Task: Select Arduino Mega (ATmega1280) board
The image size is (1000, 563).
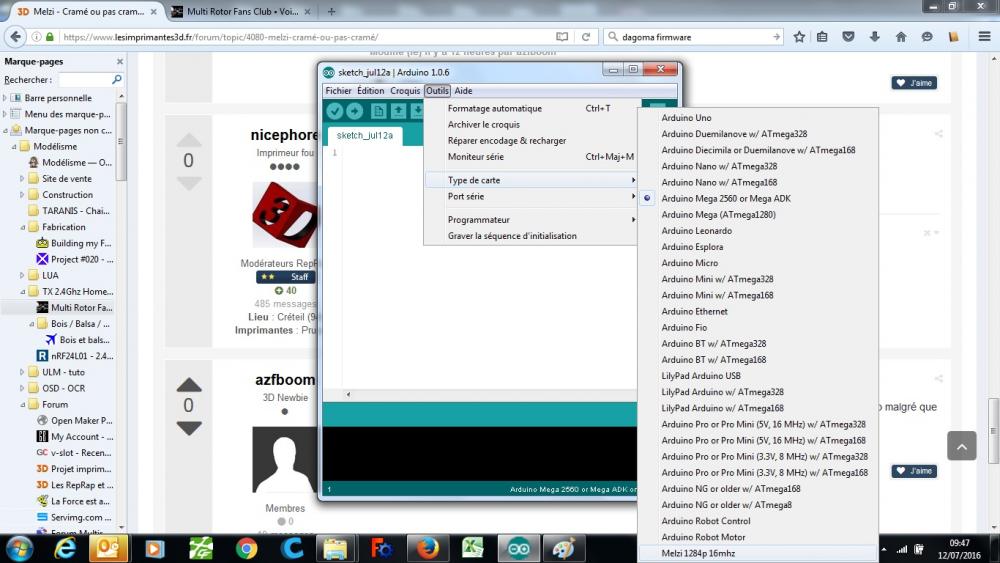Action: [x=718, y=215]
